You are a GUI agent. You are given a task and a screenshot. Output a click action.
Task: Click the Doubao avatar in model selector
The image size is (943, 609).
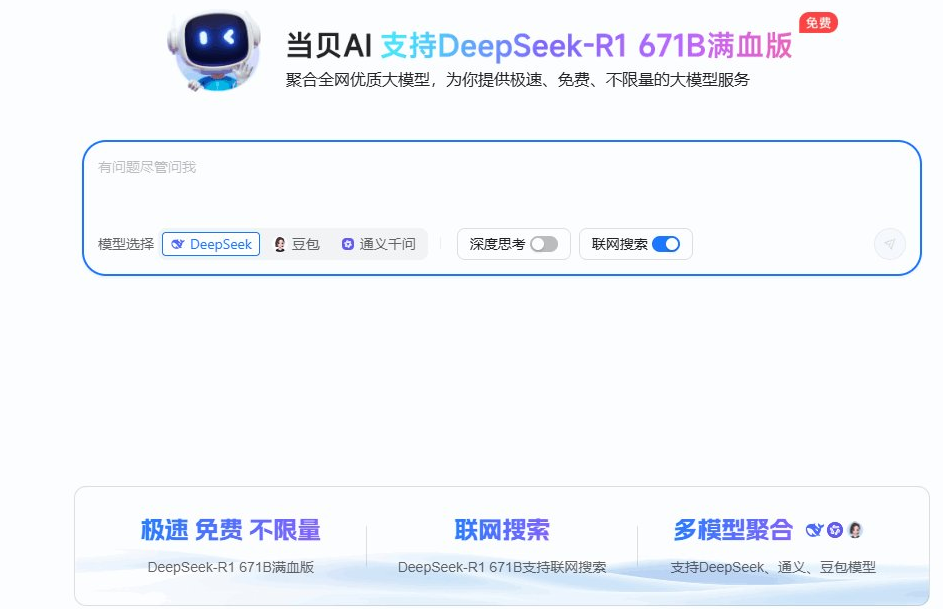(x=280, y=244)
